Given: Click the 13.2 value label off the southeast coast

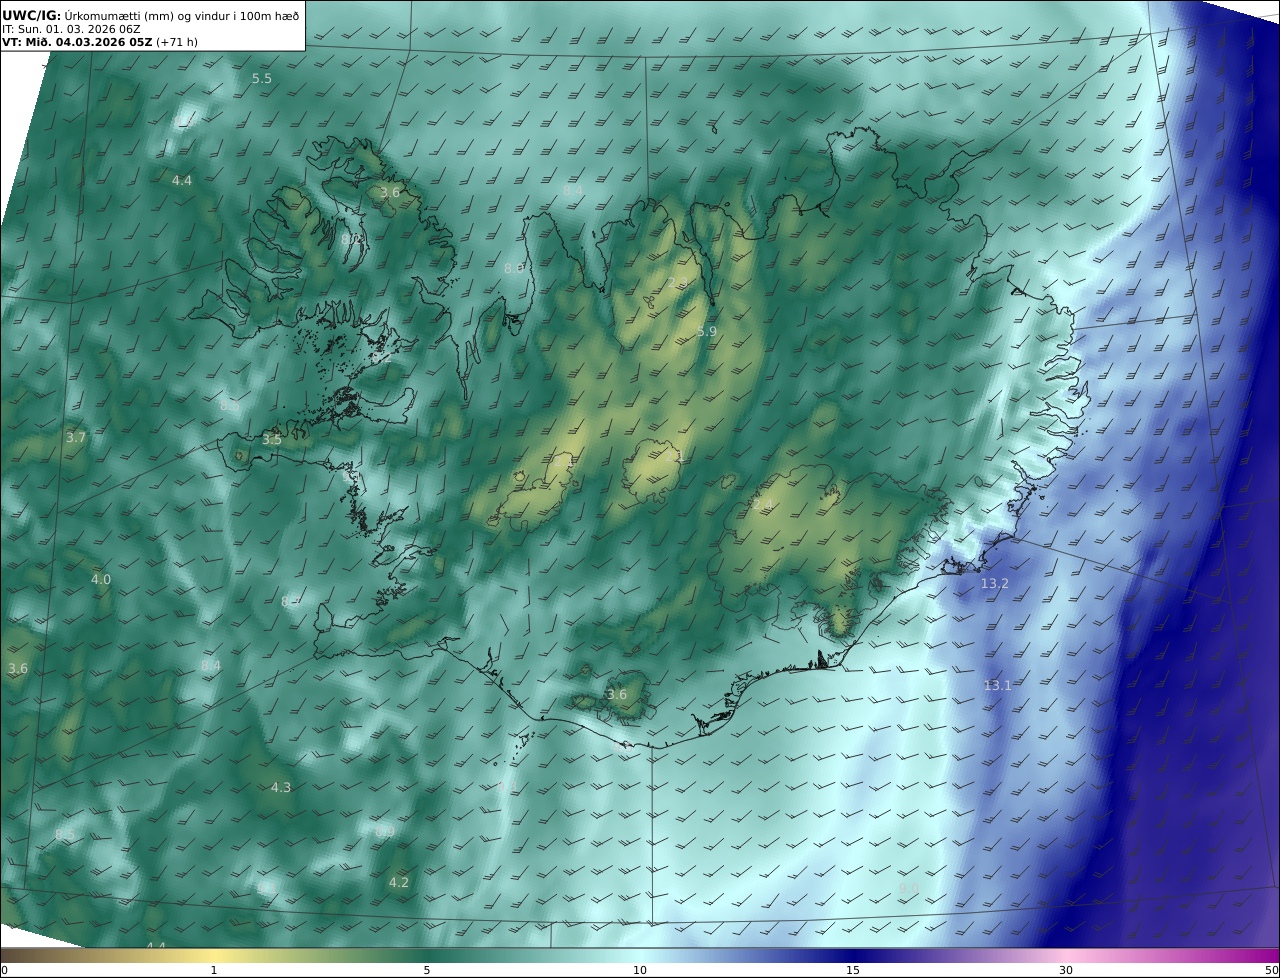Looking at the screenshot, I should coord(994,583).
